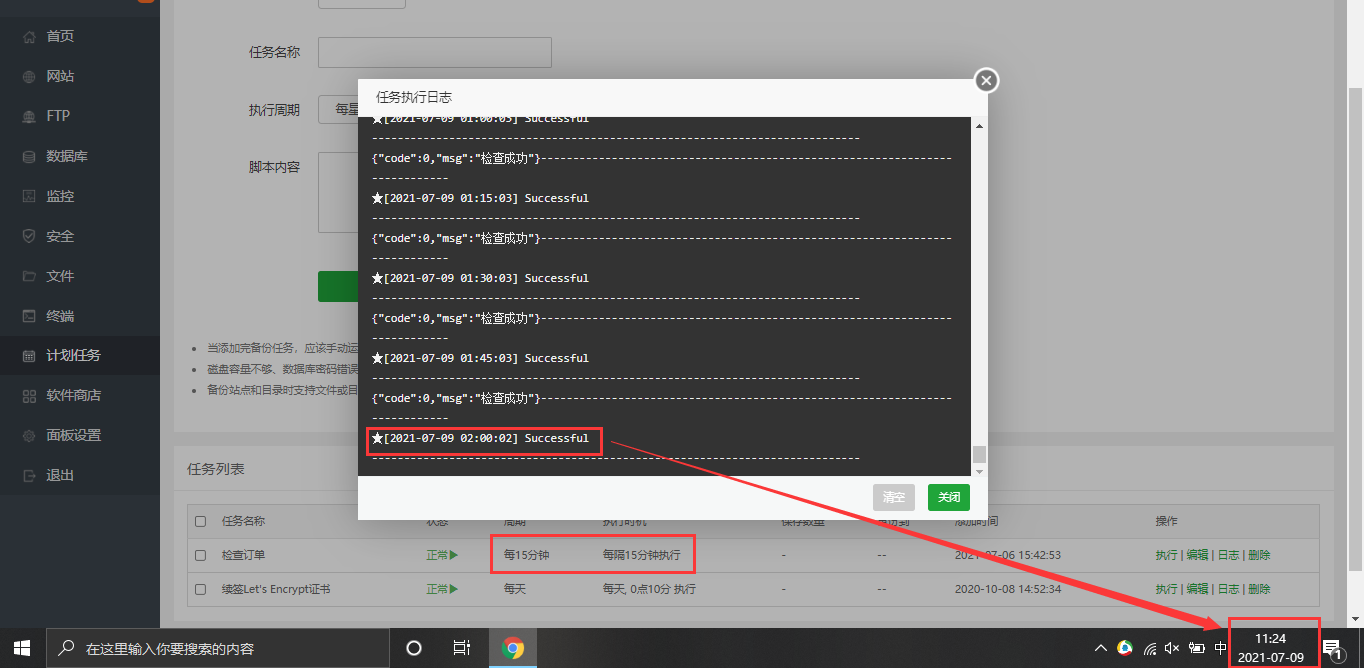Screen dimensions: 1364x668
Task: Click the 清空 button in log dialog
Action: 894,497
